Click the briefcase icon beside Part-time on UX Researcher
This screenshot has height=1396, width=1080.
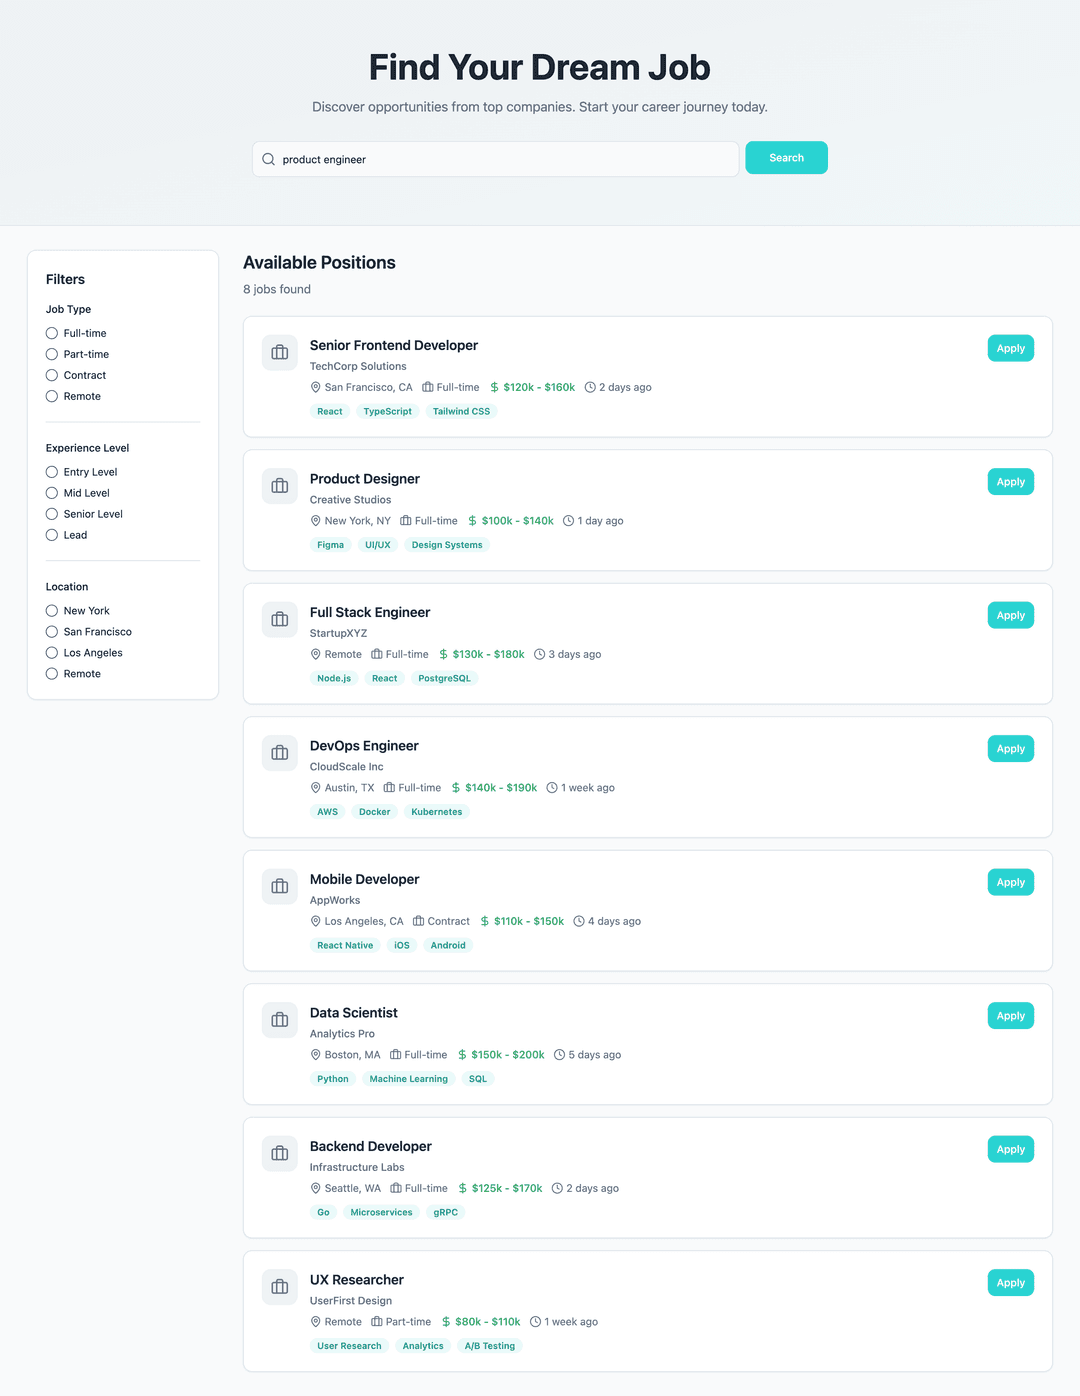click(x=376, y=1321)
